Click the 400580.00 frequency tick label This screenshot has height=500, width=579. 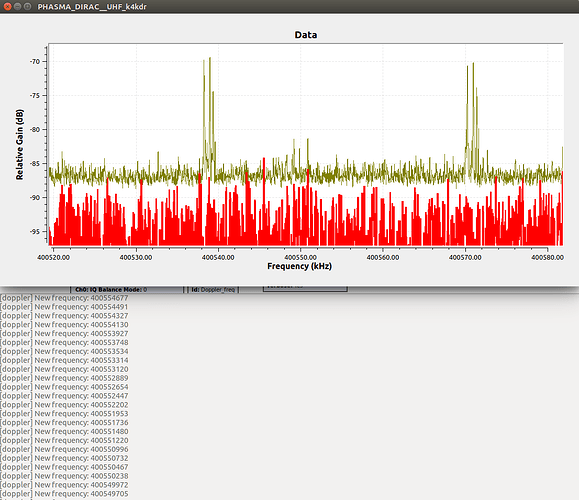coord(547,257)
